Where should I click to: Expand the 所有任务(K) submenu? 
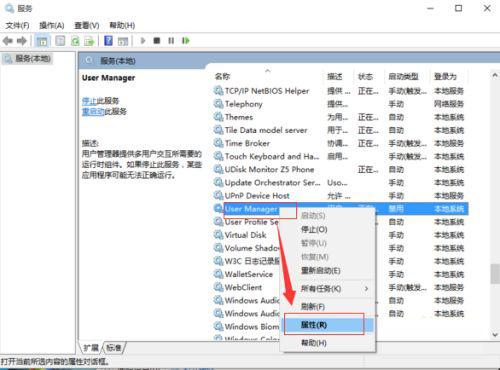tap(328, 289)
